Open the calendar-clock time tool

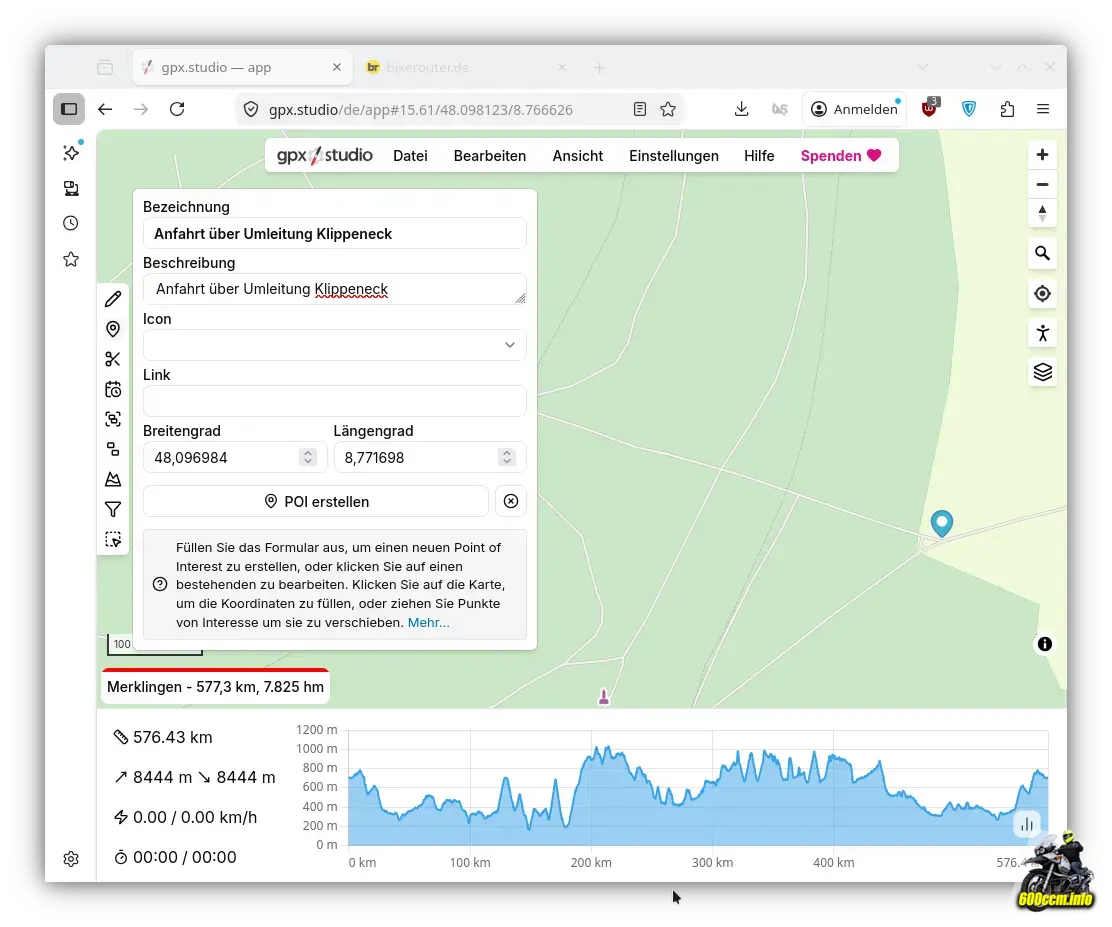tap(113, 389)
